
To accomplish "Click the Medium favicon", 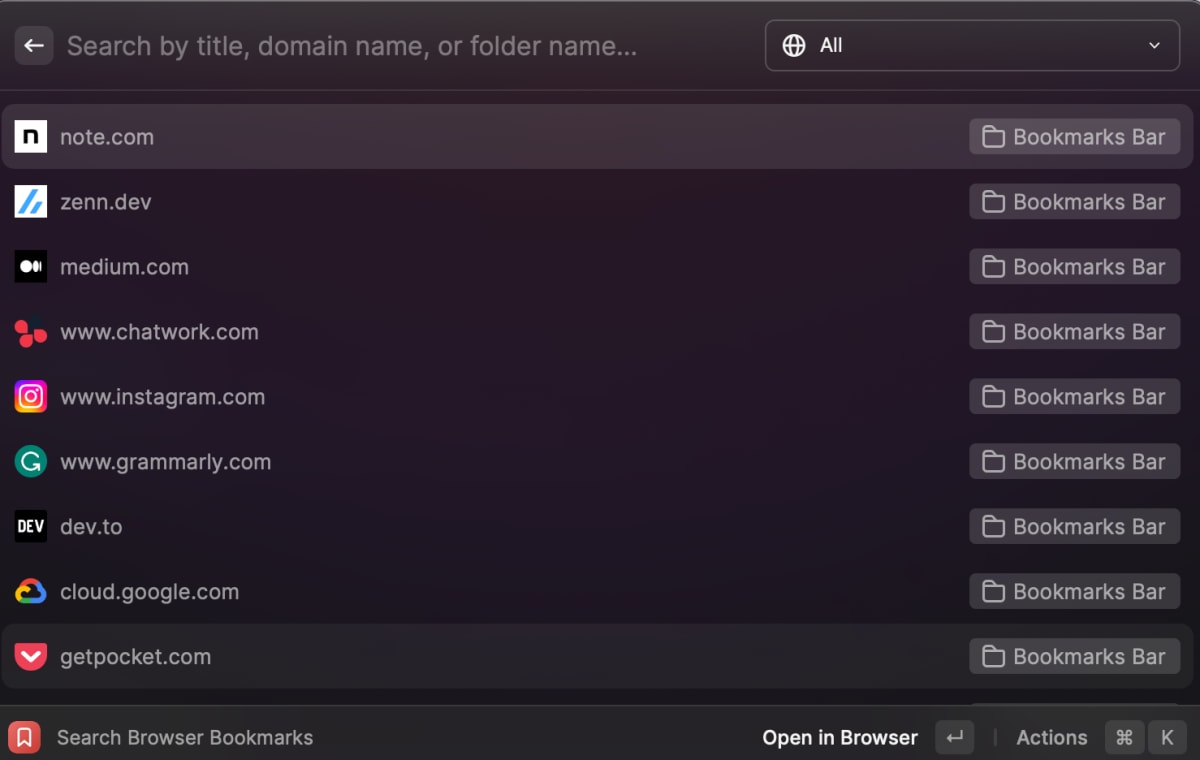I will pyautogui.click(x=31, y=267).
